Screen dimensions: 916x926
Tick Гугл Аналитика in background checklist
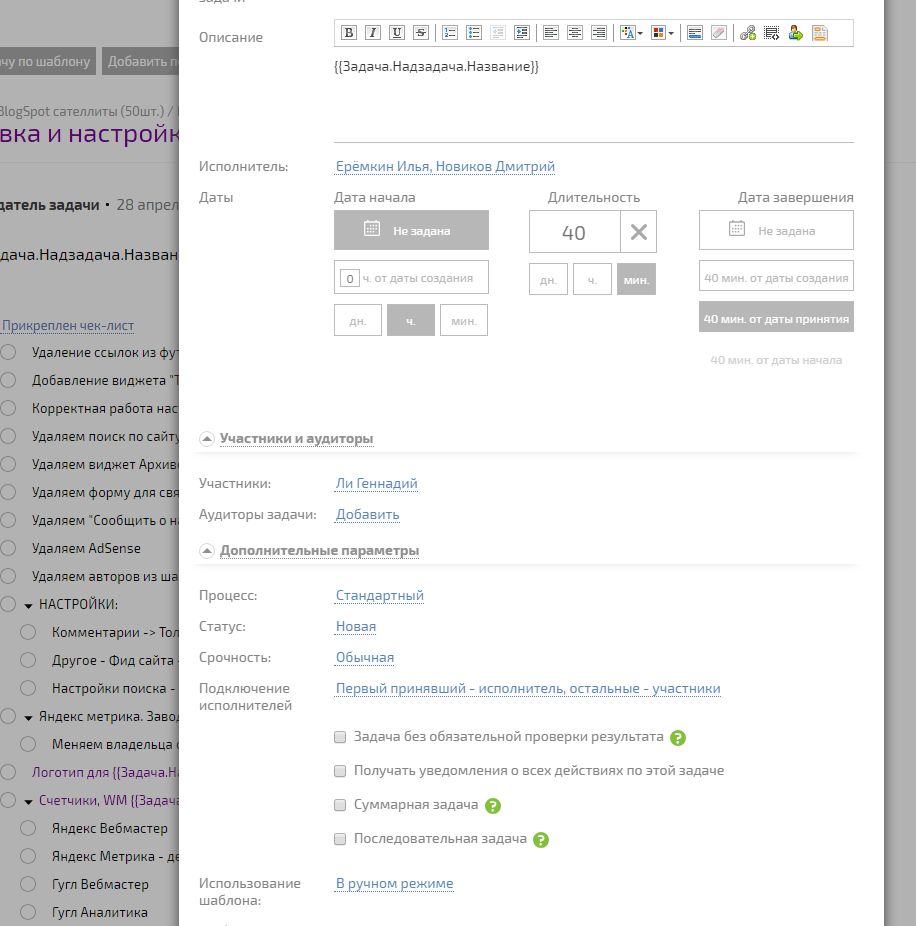click(x=28, y=912)
